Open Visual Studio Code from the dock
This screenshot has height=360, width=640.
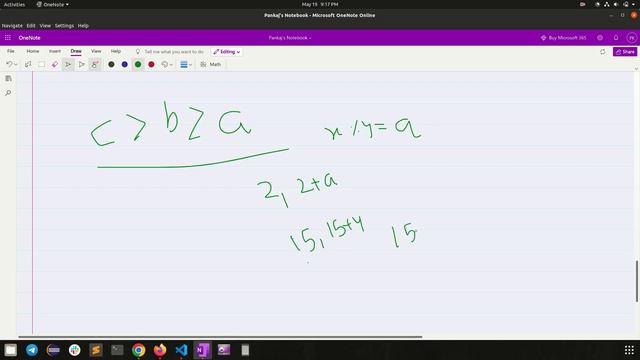click(x=181, y=350)
